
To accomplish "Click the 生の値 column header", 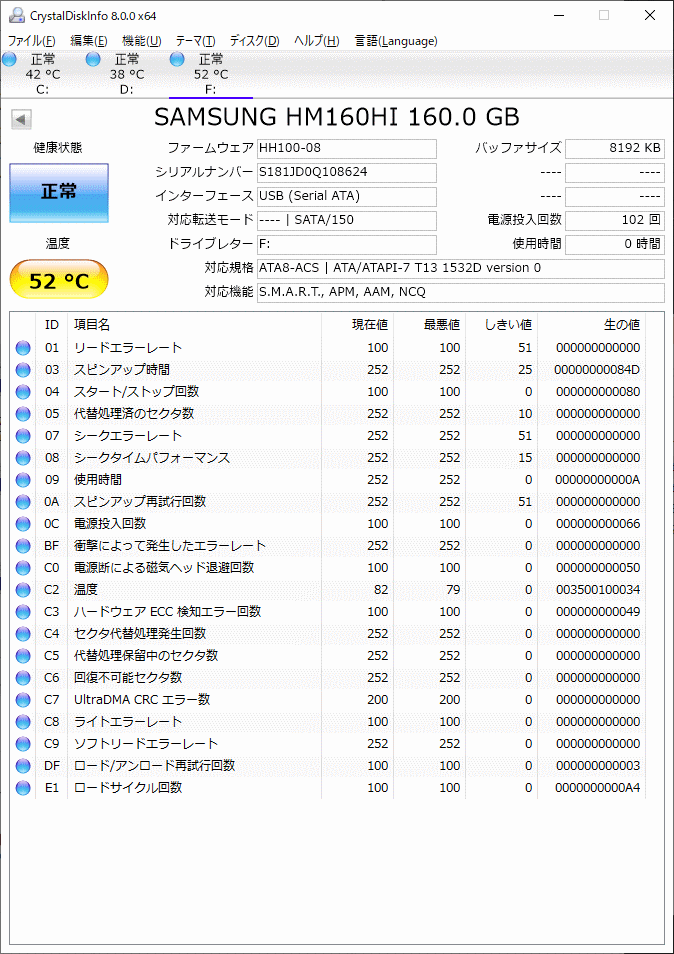I will tap(621, 325).
